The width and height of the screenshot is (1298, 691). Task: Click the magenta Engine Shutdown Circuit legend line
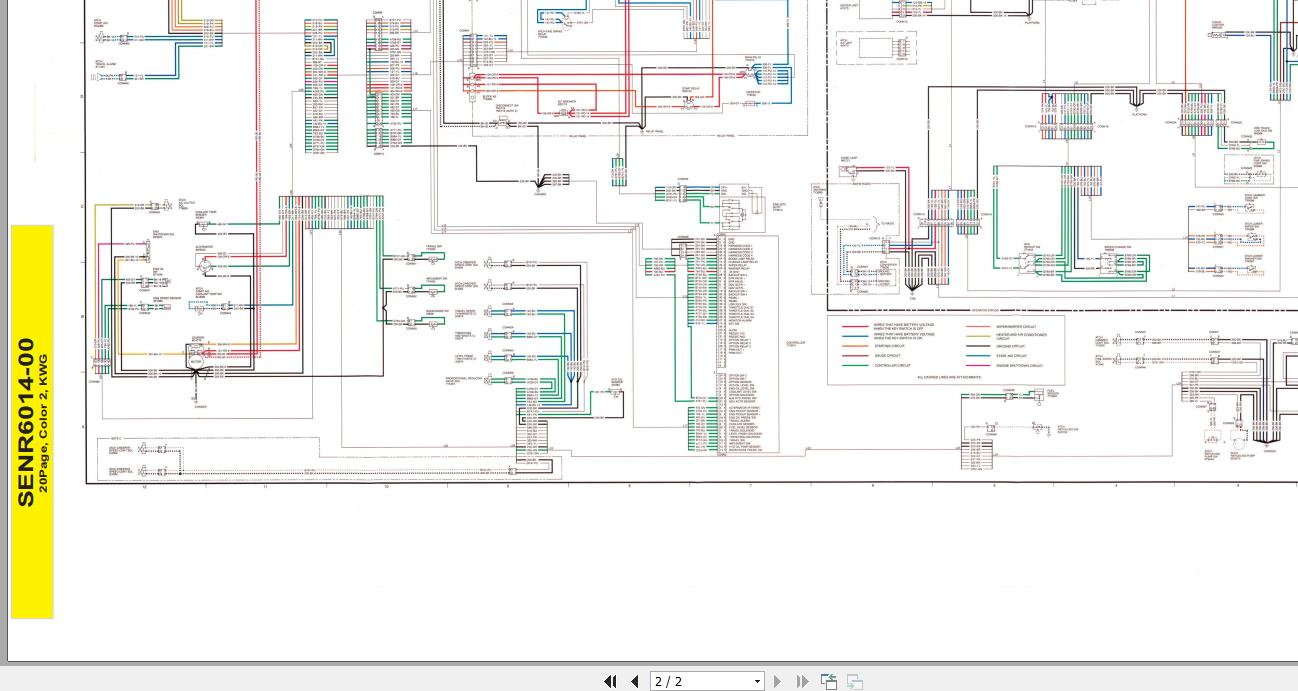[978, 365]
